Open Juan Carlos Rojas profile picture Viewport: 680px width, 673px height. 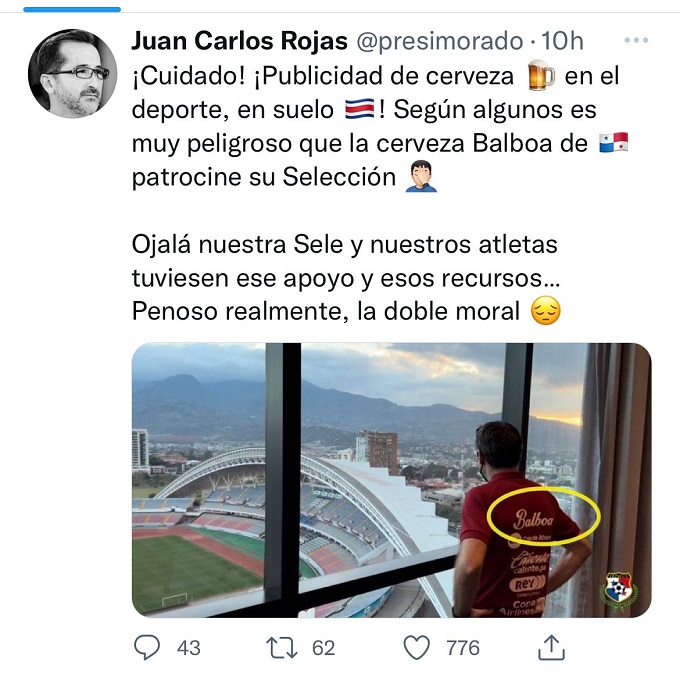pos(72,73)
